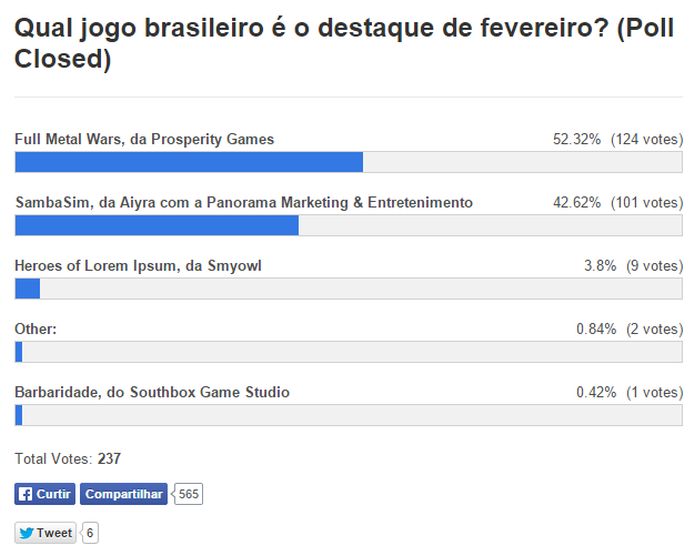The width and height of the screenshot is (695, 556).
Task: Click the Barbaridade option label
Action: click(x=152, y=392)
